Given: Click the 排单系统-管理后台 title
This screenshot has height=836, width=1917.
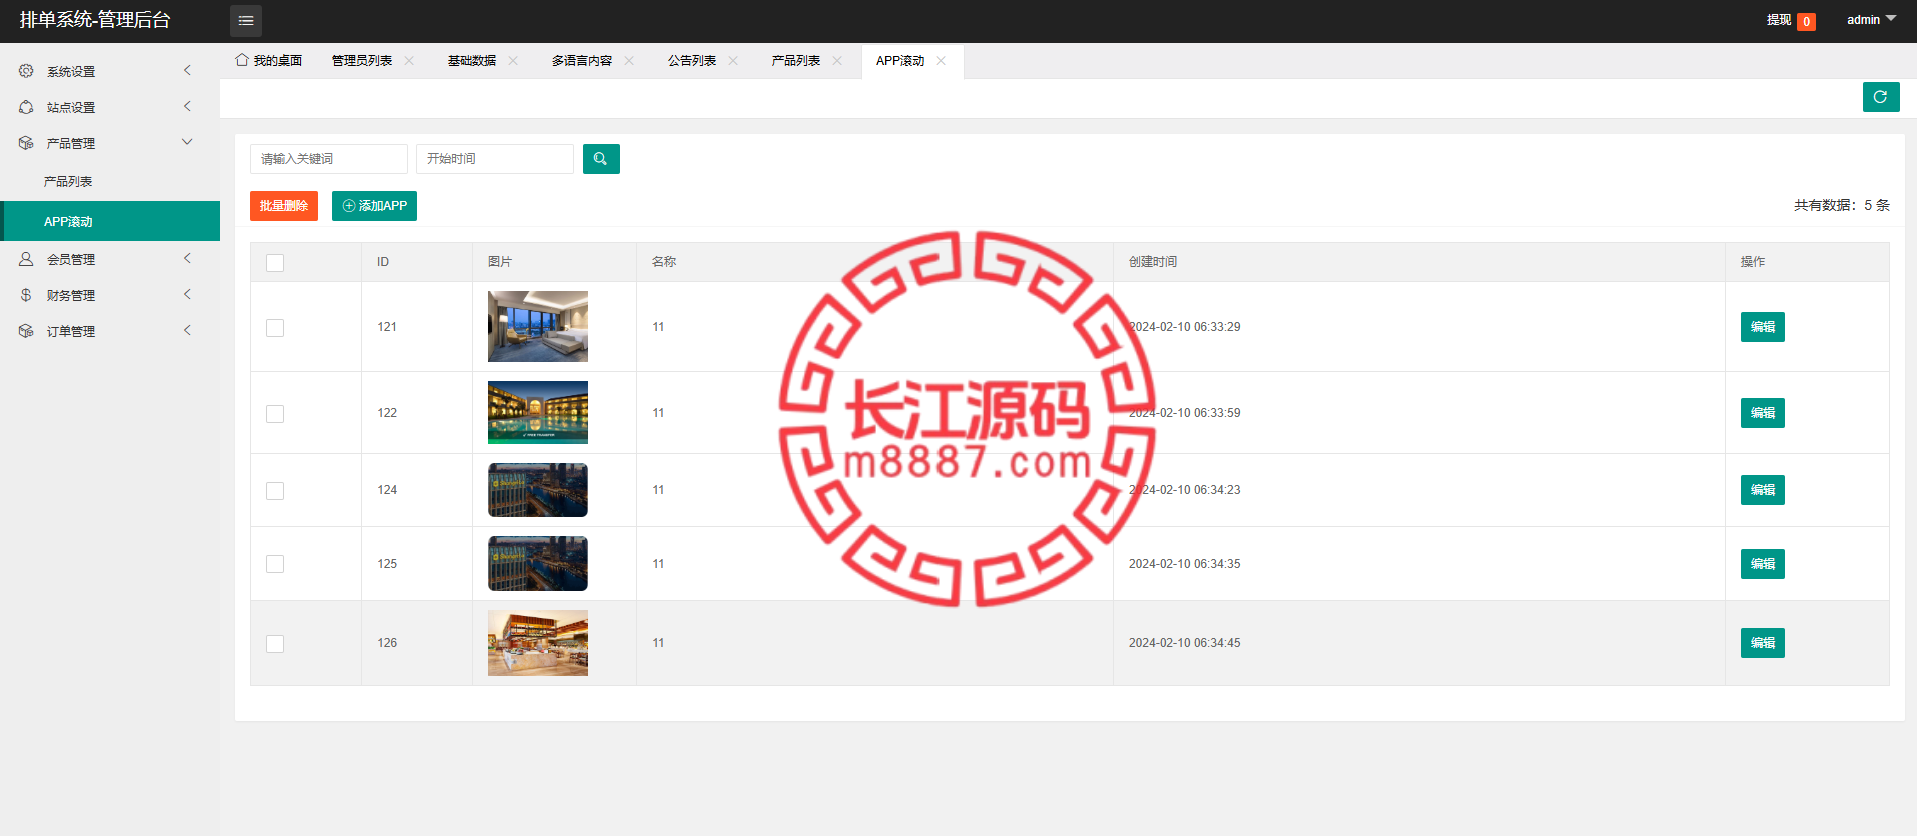Looking at the screenshot, I should point(95,20).
